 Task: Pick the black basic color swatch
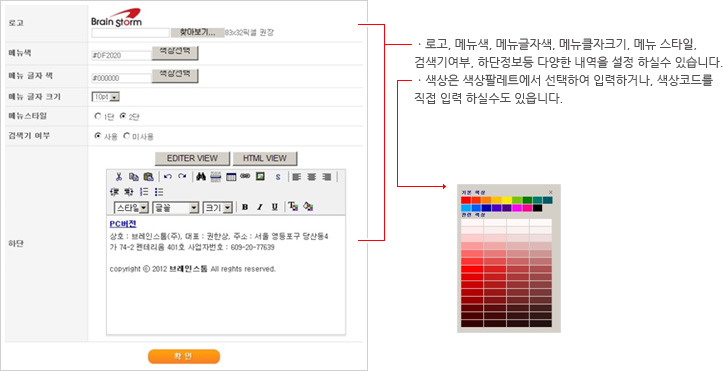click(537, 208)
